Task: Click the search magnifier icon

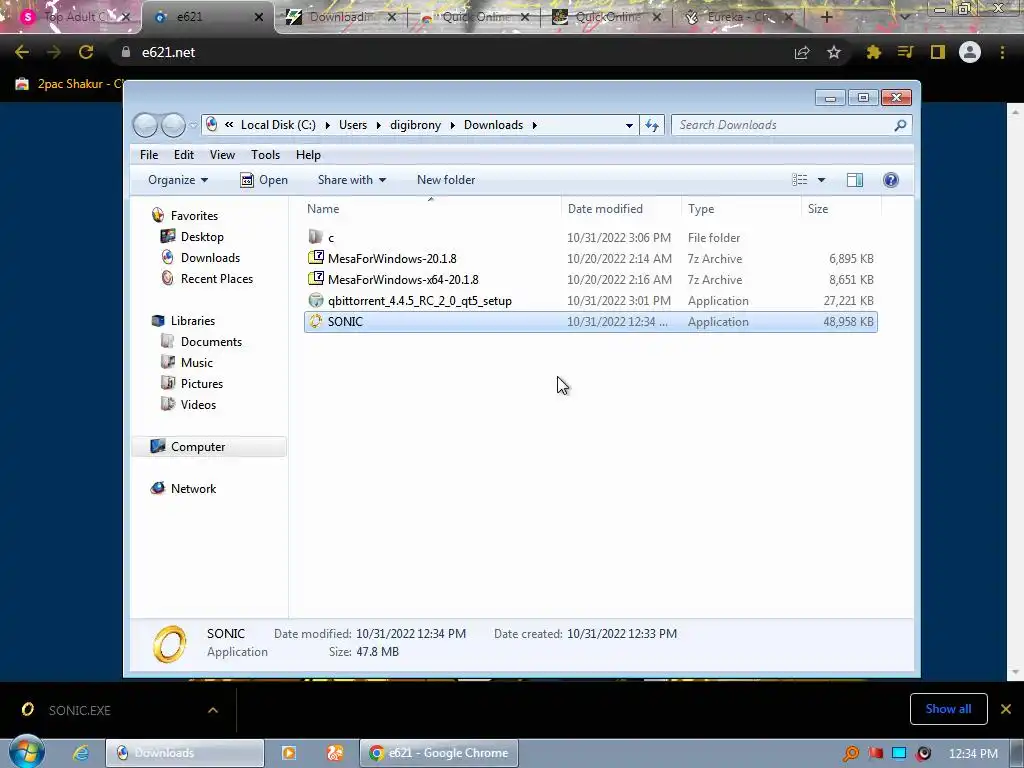Action: 900,125
